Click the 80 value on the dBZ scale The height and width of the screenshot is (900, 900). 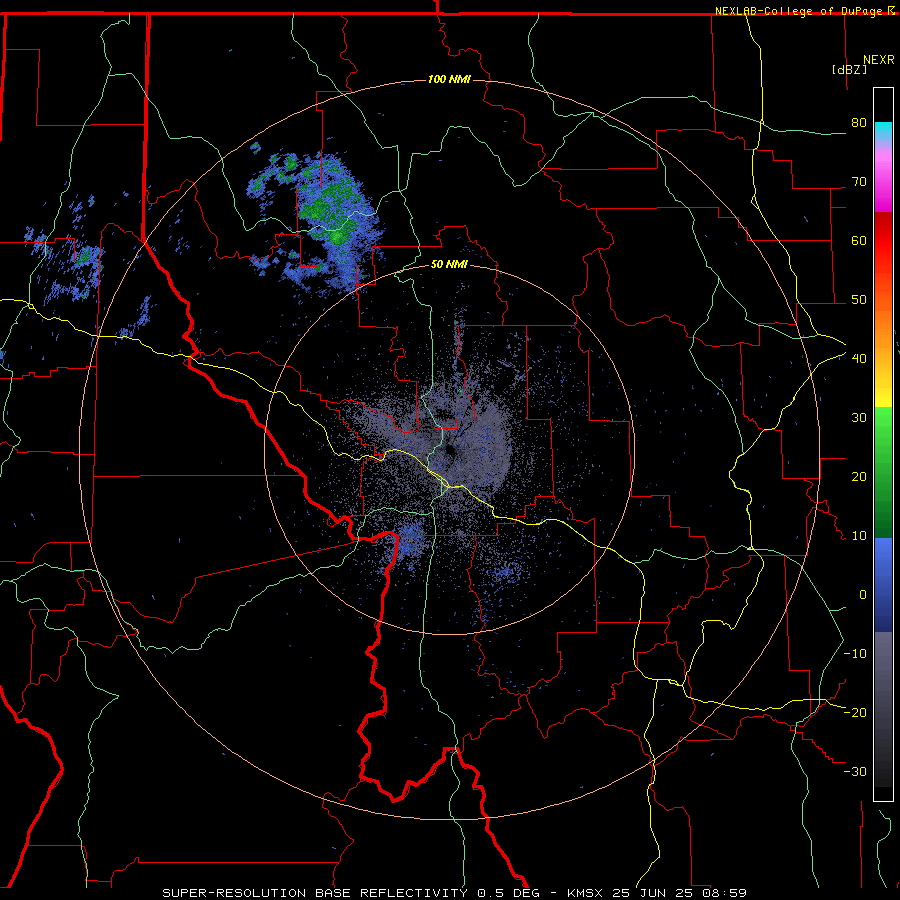tap(859, 123)
